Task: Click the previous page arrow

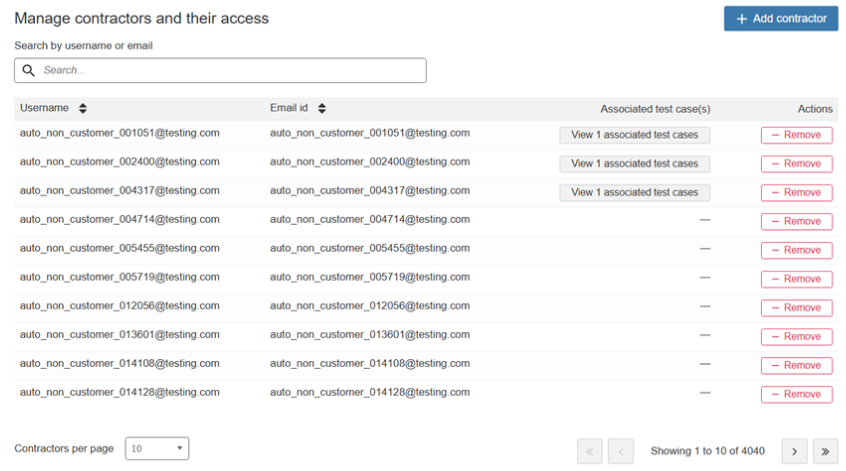Action: pos(620,451)
